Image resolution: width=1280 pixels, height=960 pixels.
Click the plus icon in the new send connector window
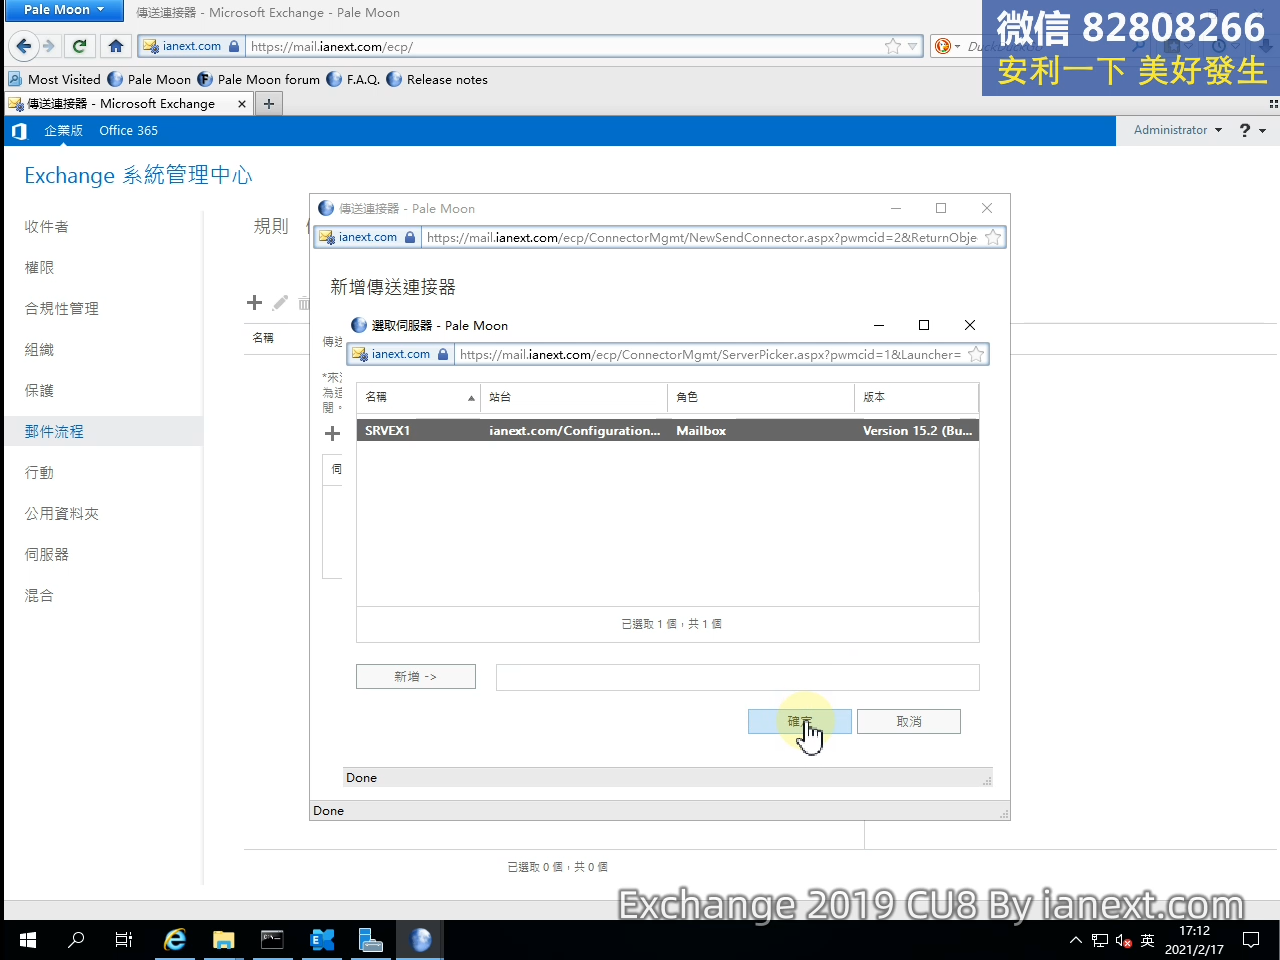coord(333,433)
